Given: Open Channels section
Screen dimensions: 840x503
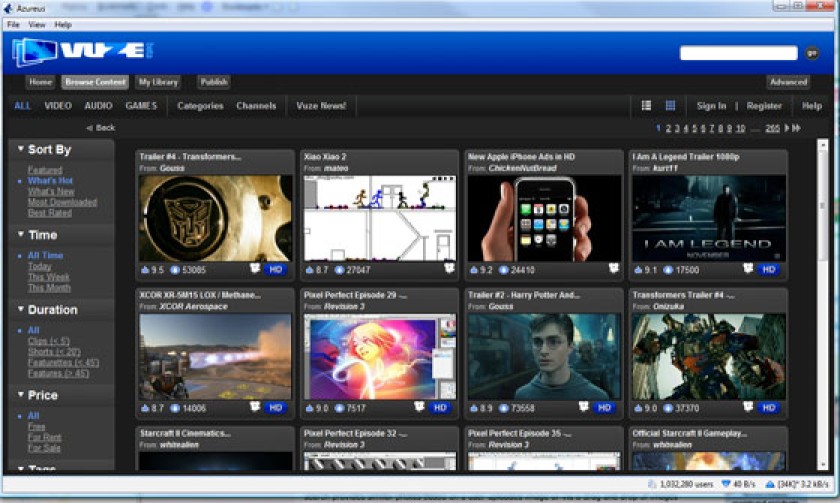Looking at the screenshot, I should pos(256,106).
